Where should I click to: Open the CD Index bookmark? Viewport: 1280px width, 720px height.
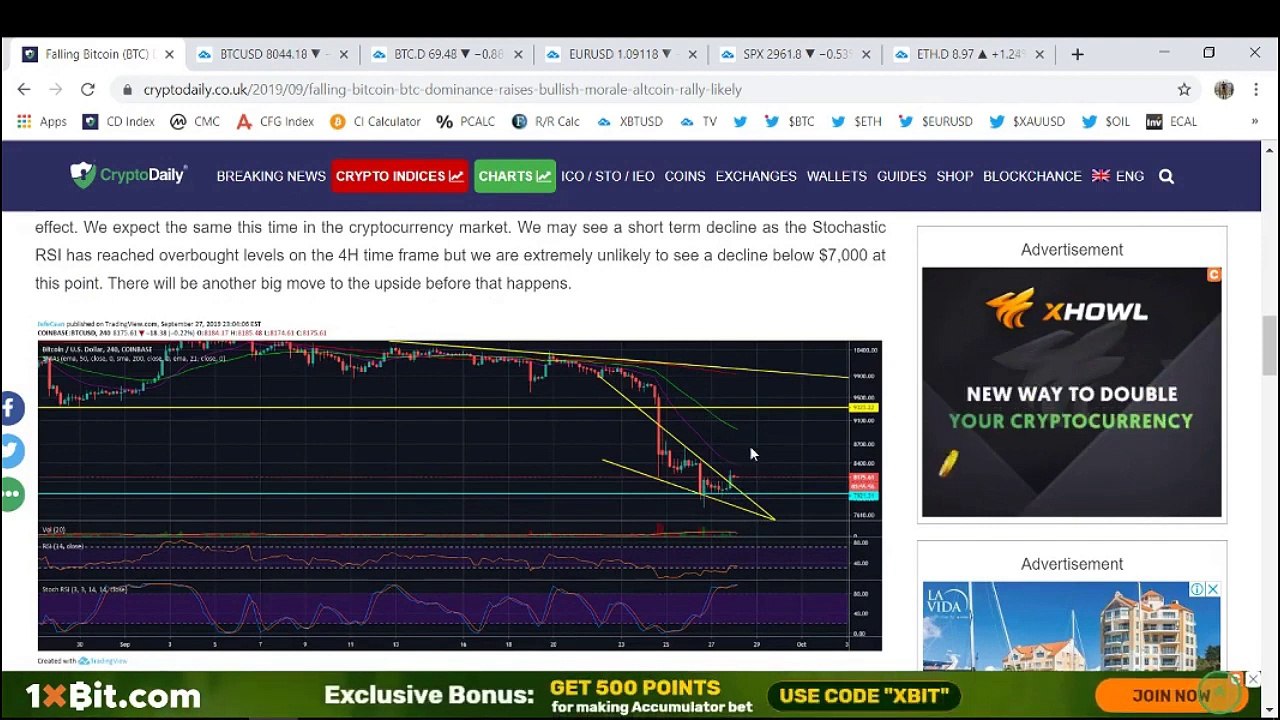click(x=119, y=122)
